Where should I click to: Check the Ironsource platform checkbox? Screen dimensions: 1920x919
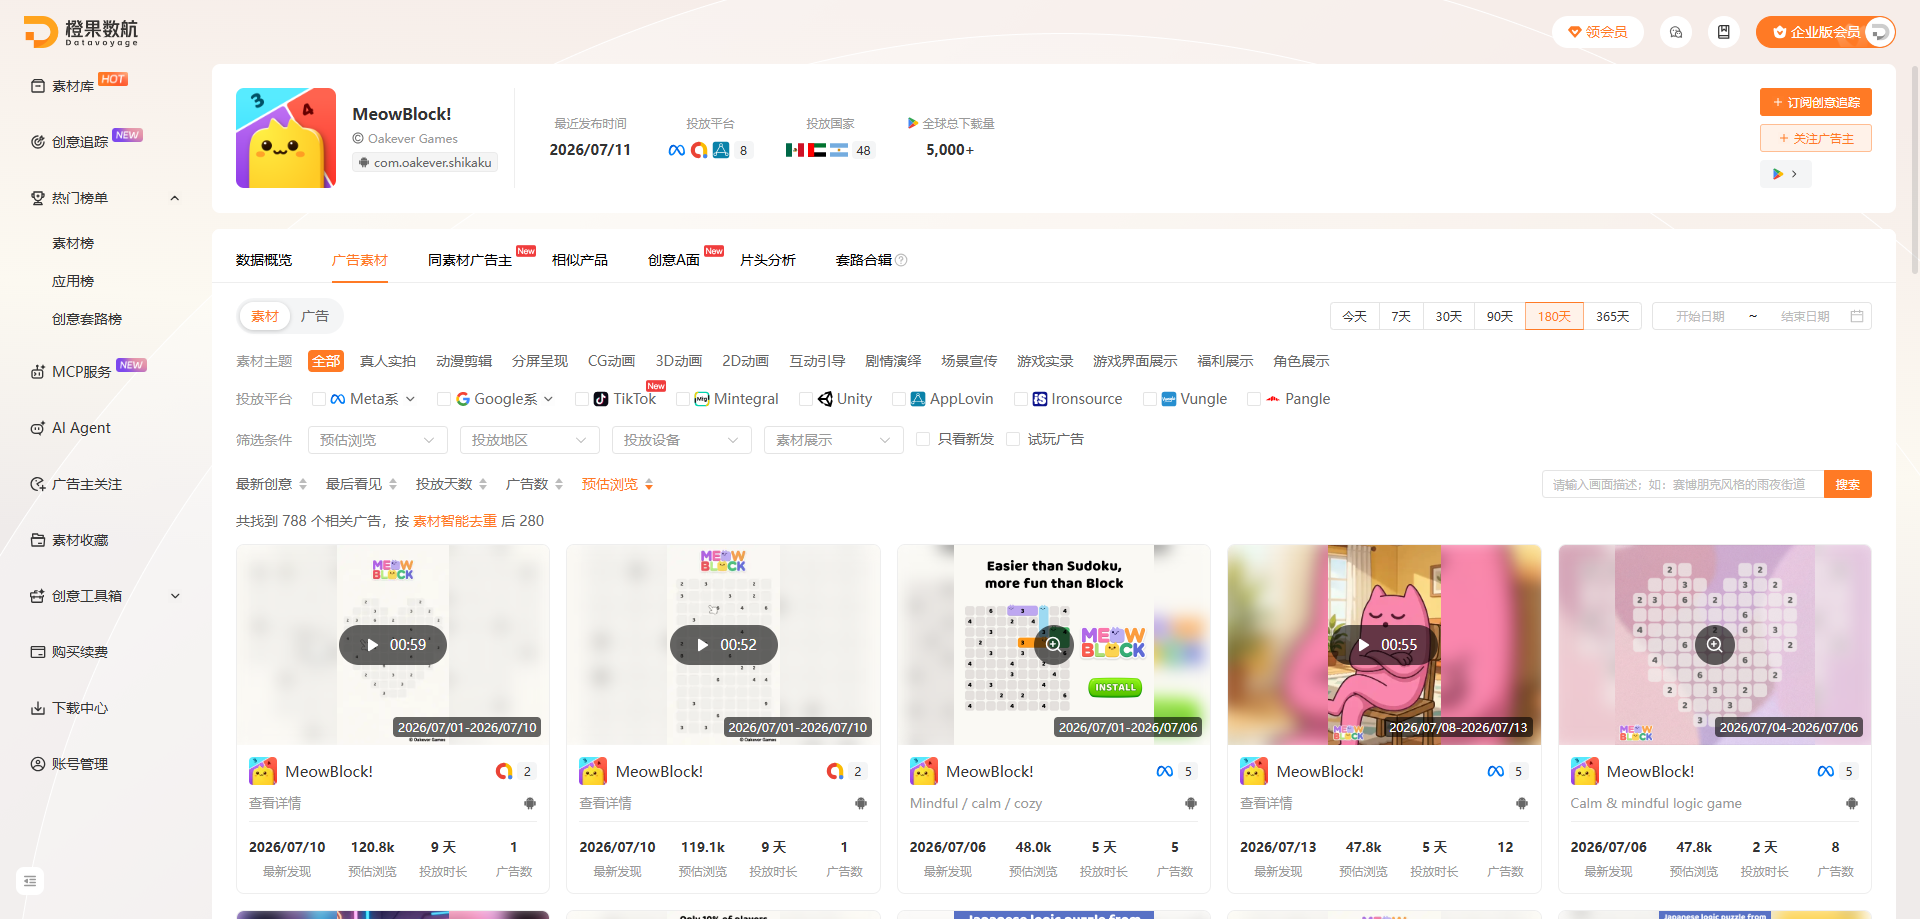click(x=1021, y=399)
